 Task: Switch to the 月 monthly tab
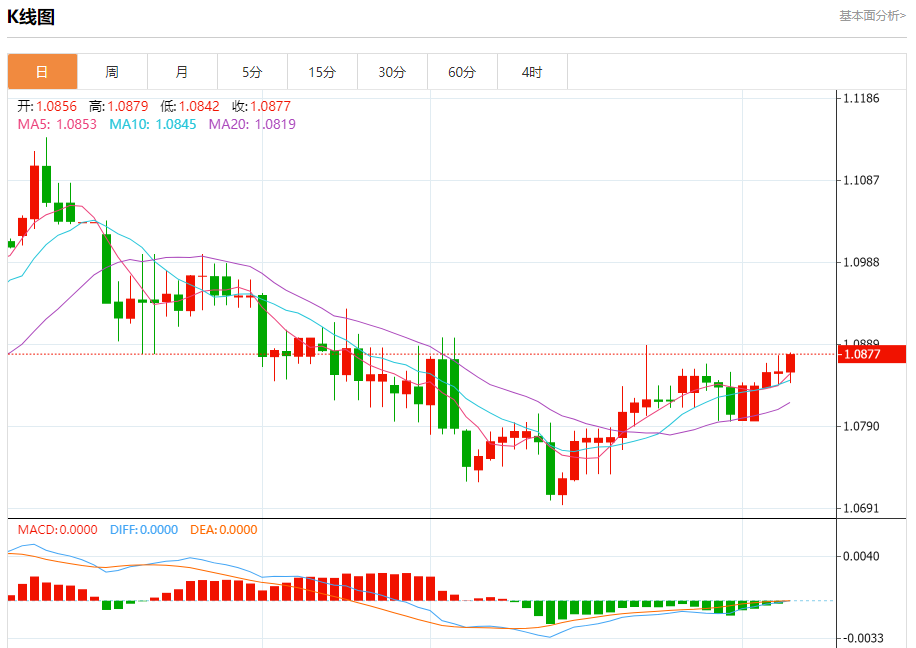point(182,72)
